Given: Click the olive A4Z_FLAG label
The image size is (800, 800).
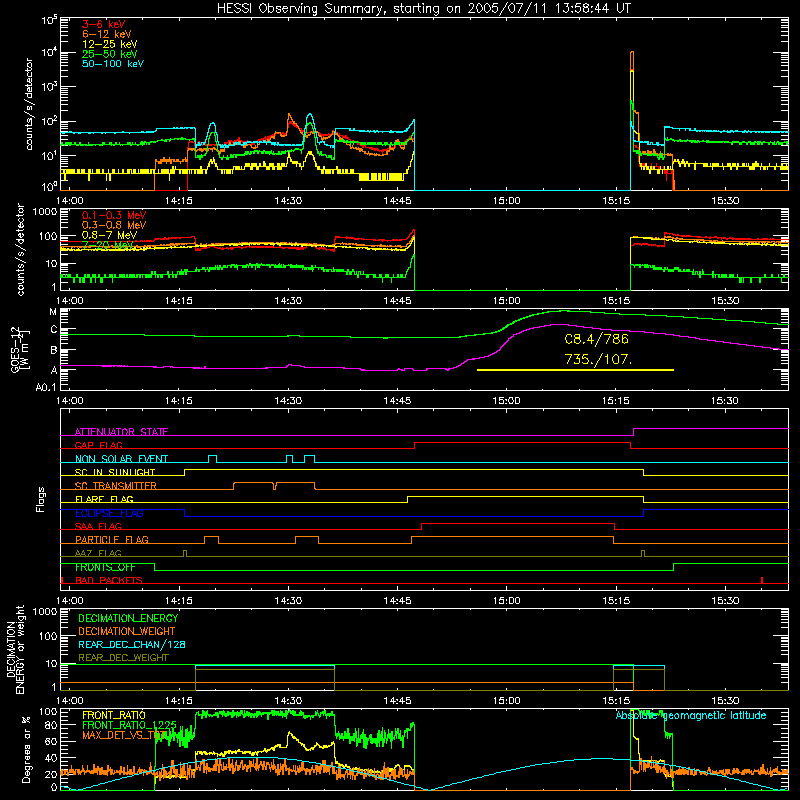Looking at the screenshot, I should click(x=98, y=554).
